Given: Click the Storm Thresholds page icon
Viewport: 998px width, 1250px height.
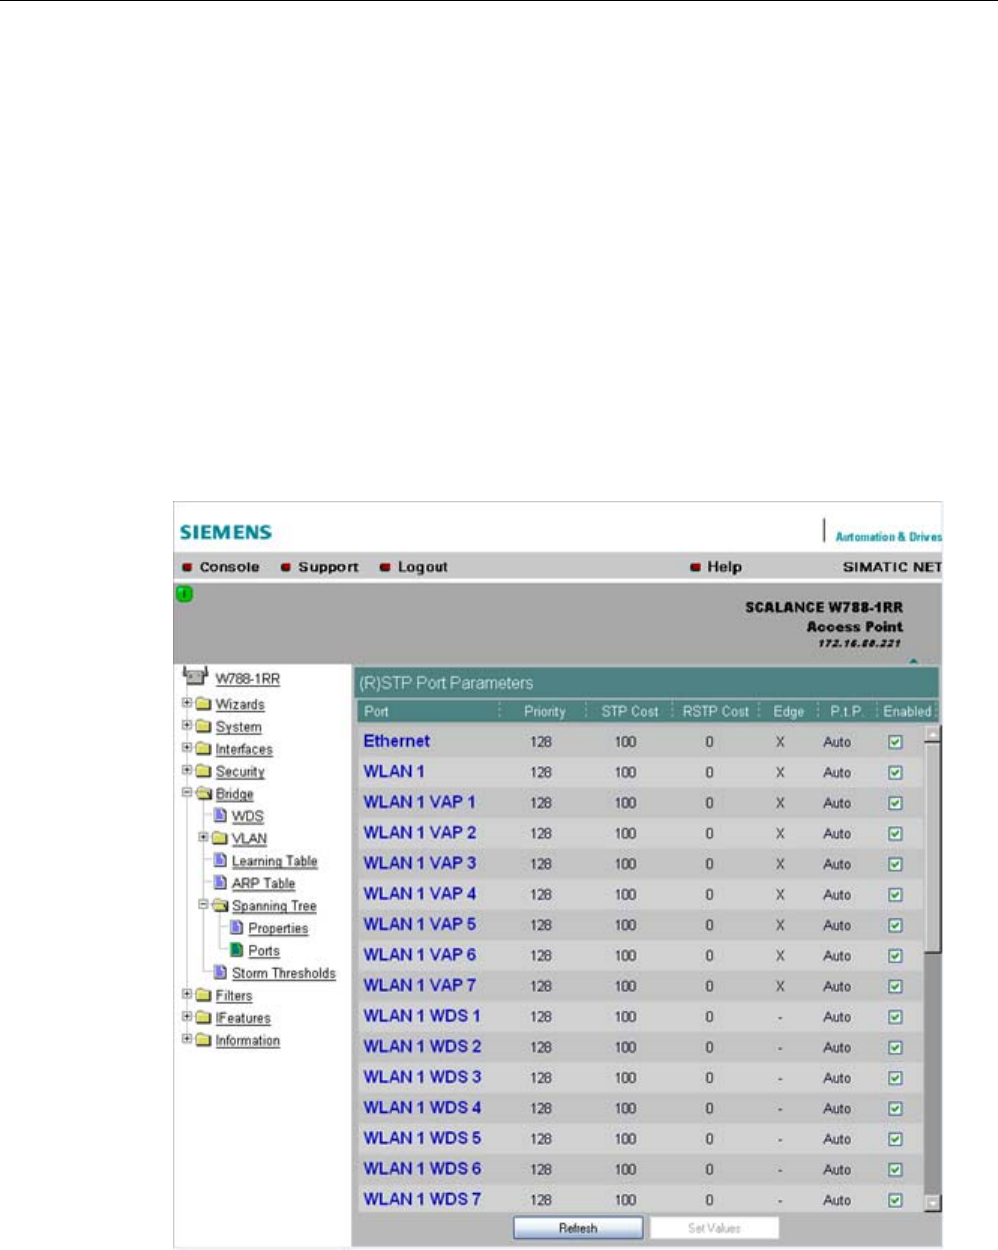Looking at the screenshot, I should tap(221, 973).
